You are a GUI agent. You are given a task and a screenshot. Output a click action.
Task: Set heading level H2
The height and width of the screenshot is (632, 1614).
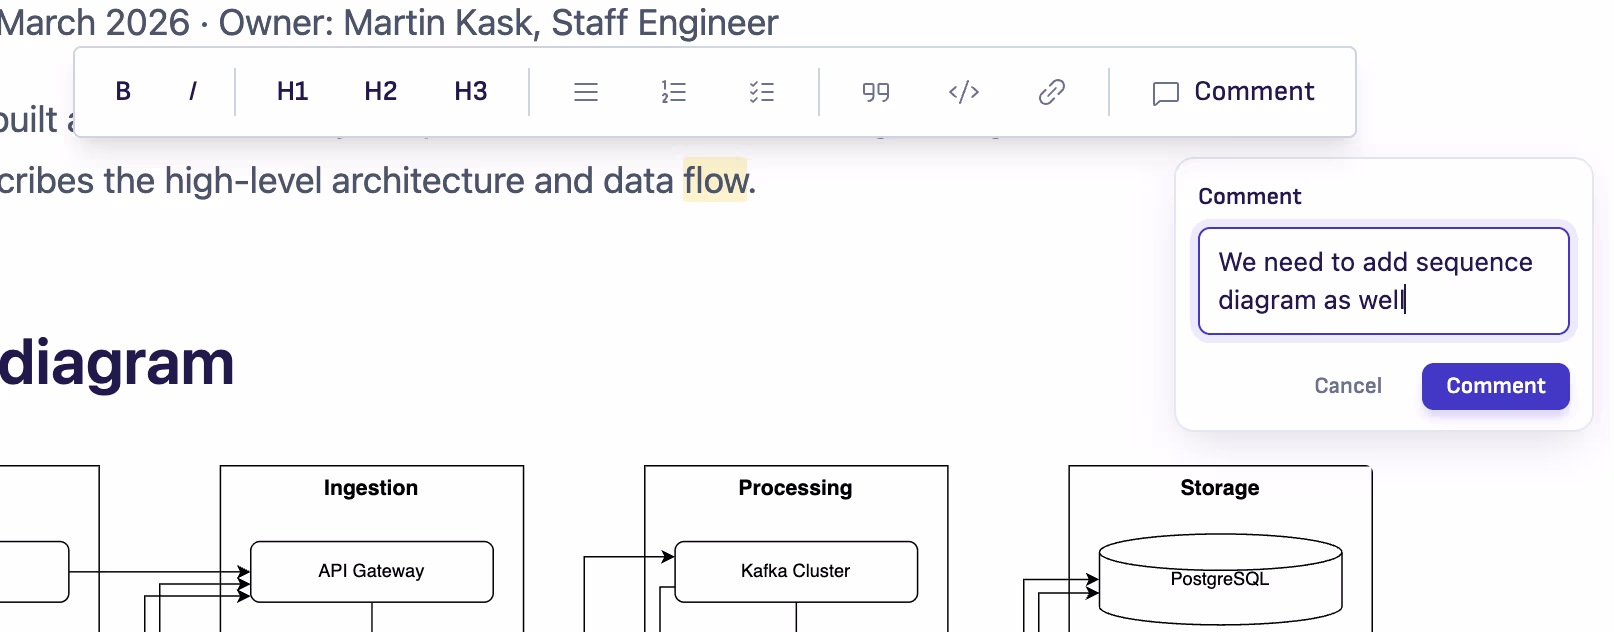click(x=381, y=92)
